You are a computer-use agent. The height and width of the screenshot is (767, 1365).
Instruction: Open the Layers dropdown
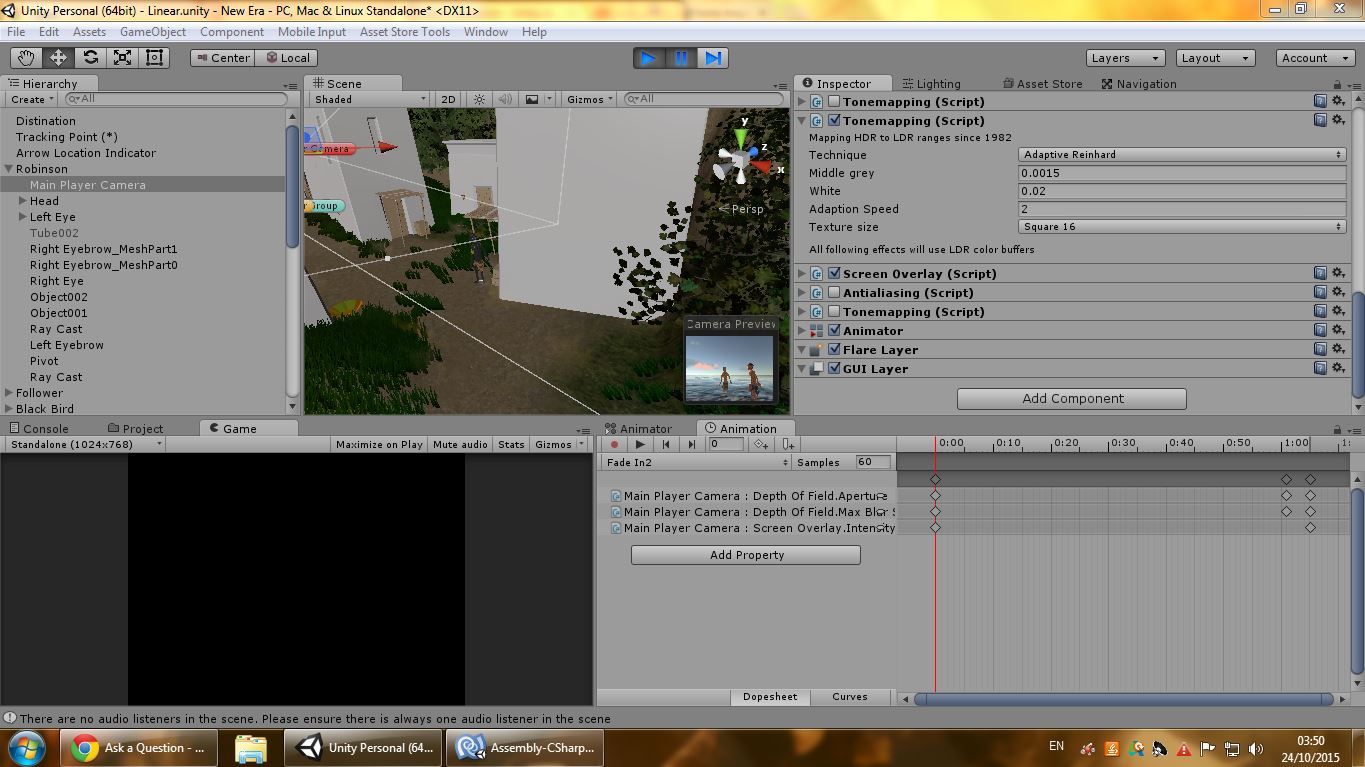(x=1125, y=58)
